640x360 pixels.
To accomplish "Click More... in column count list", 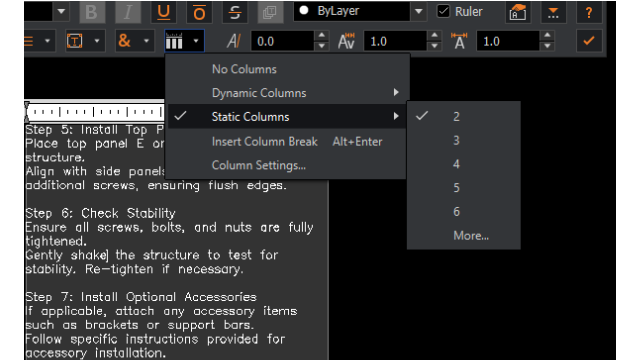I will pyautogui.click(x=471, y=236).
